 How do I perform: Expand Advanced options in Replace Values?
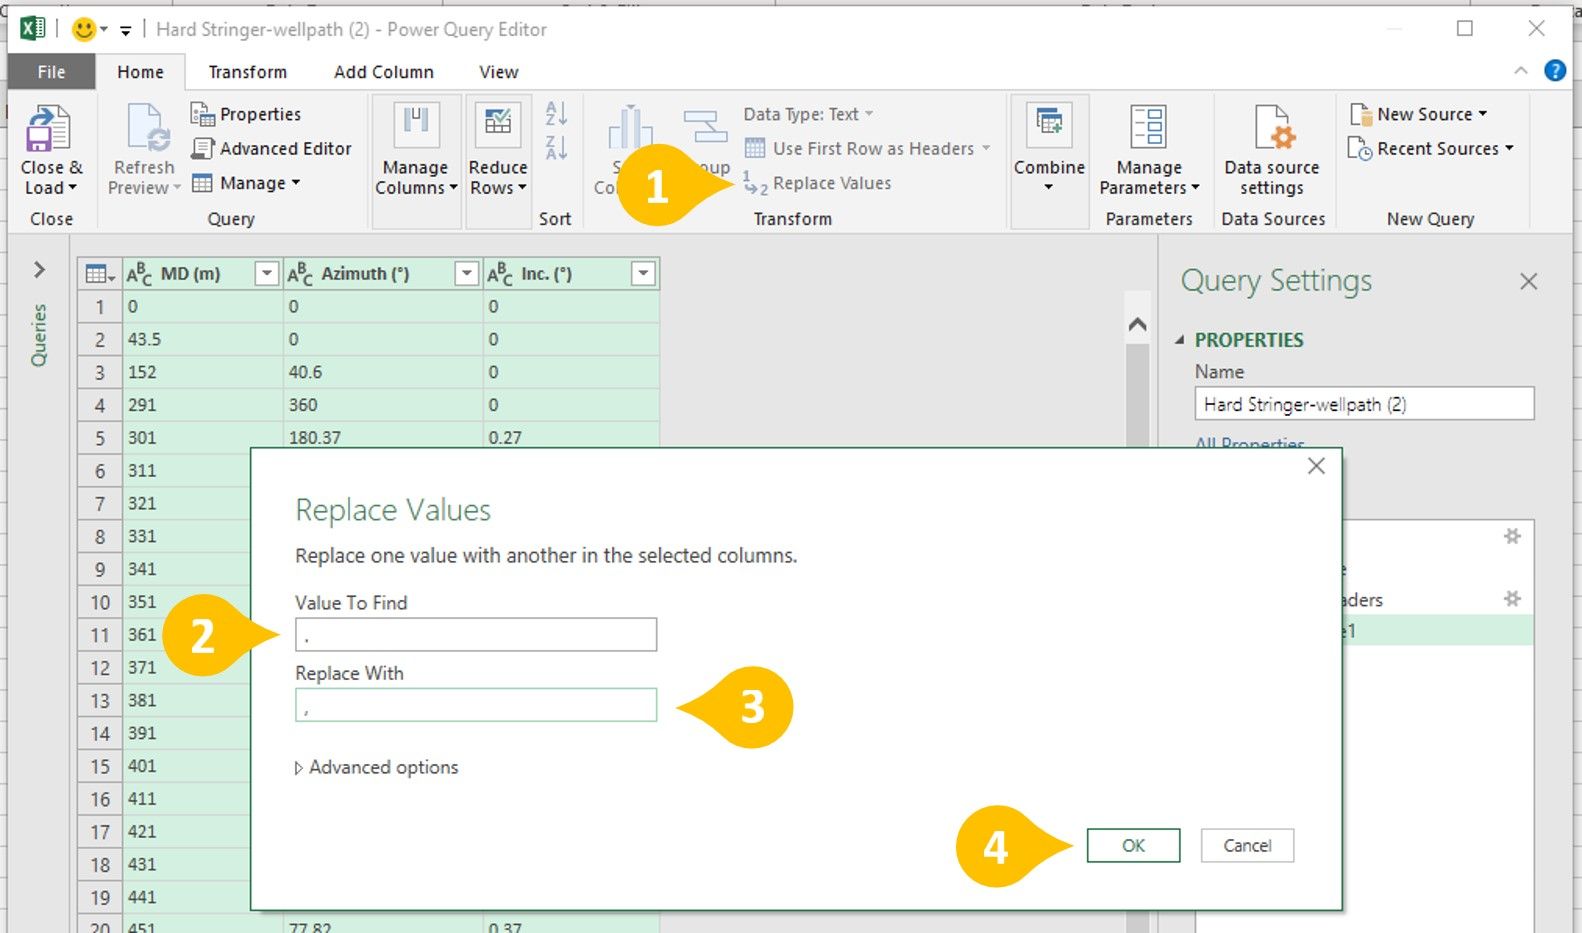point(377,768)
